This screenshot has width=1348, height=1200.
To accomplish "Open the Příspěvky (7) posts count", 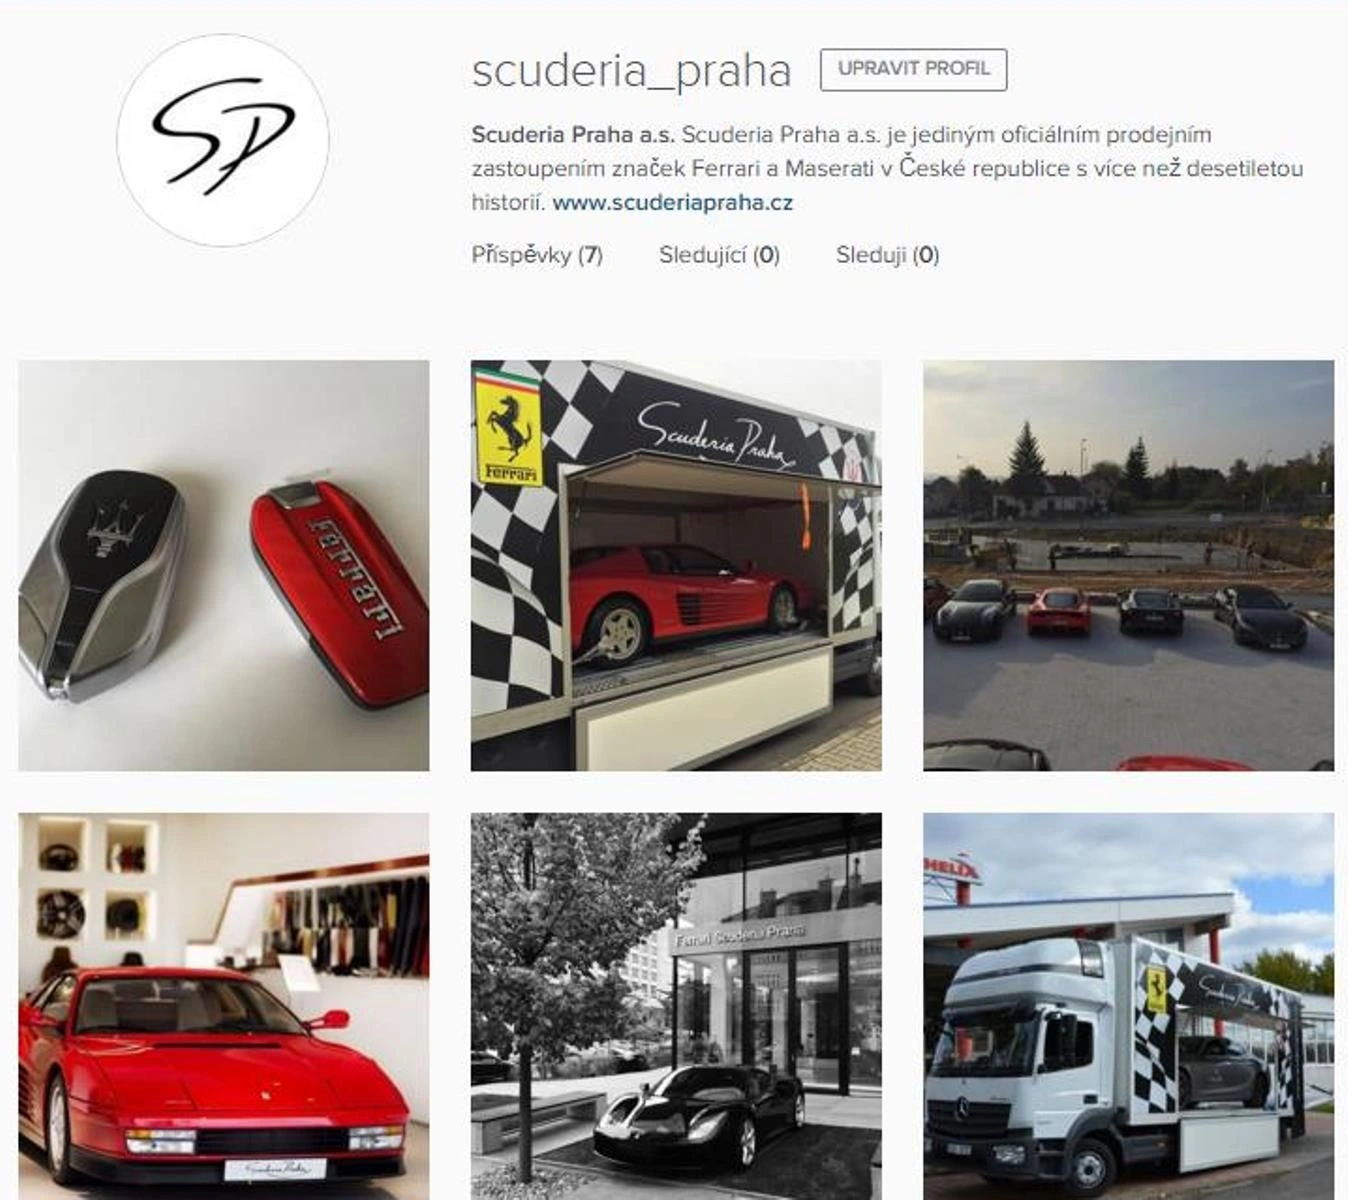I will coord(537,255).
